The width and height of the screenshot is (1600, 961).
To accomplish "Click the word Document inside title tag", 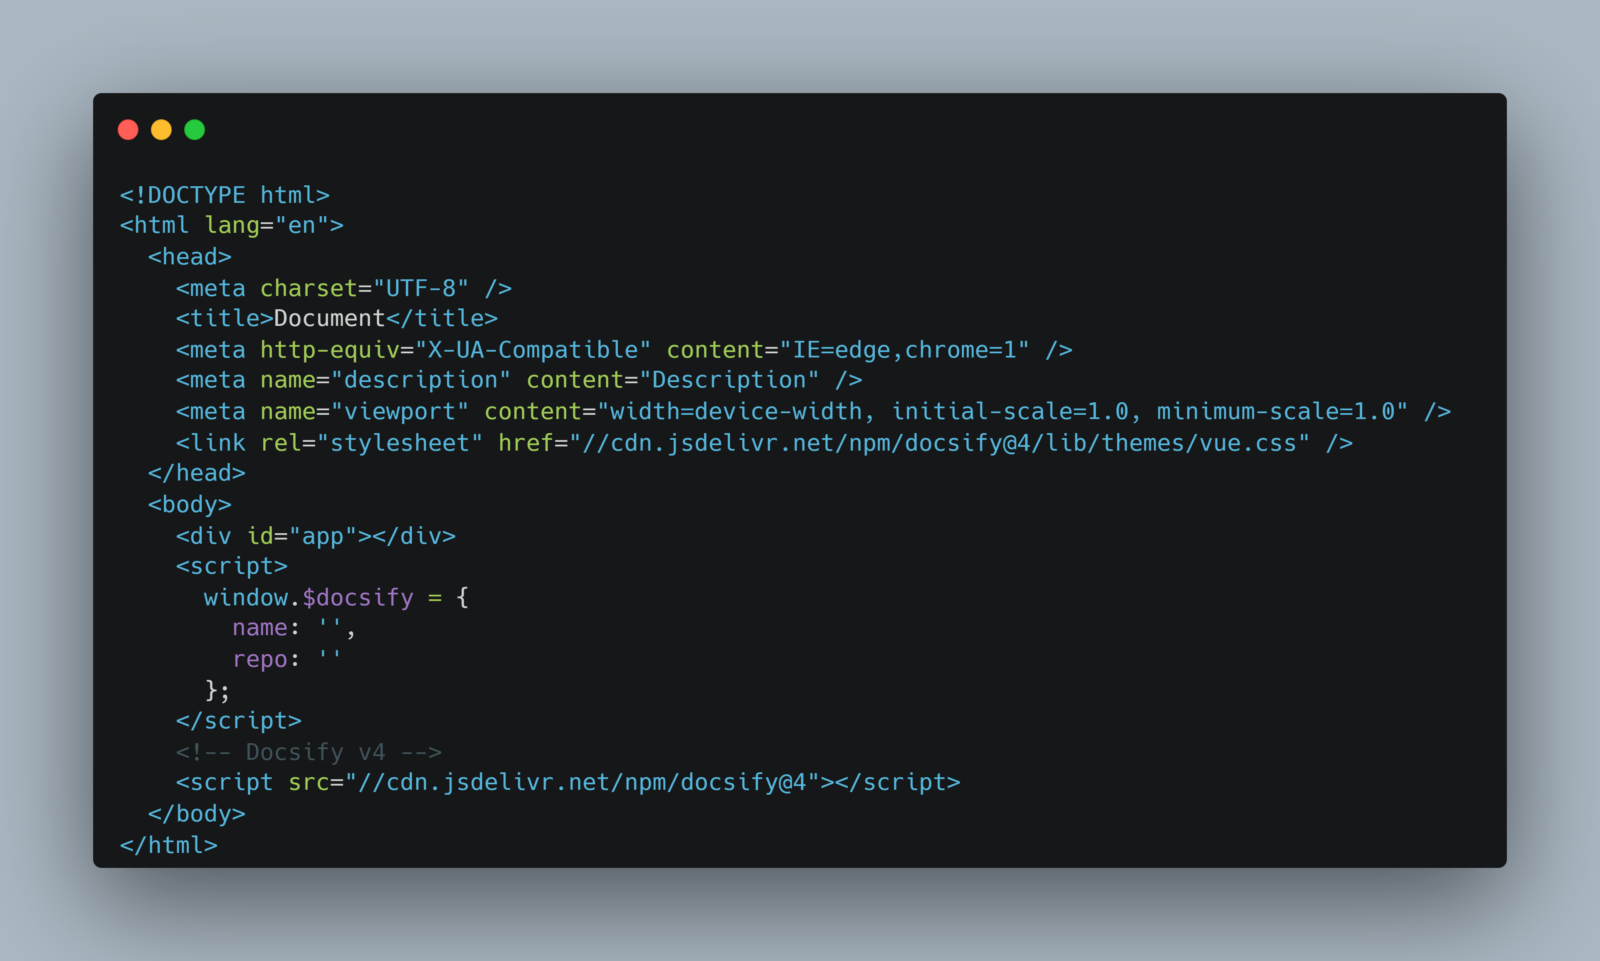I will click(330, 318).
